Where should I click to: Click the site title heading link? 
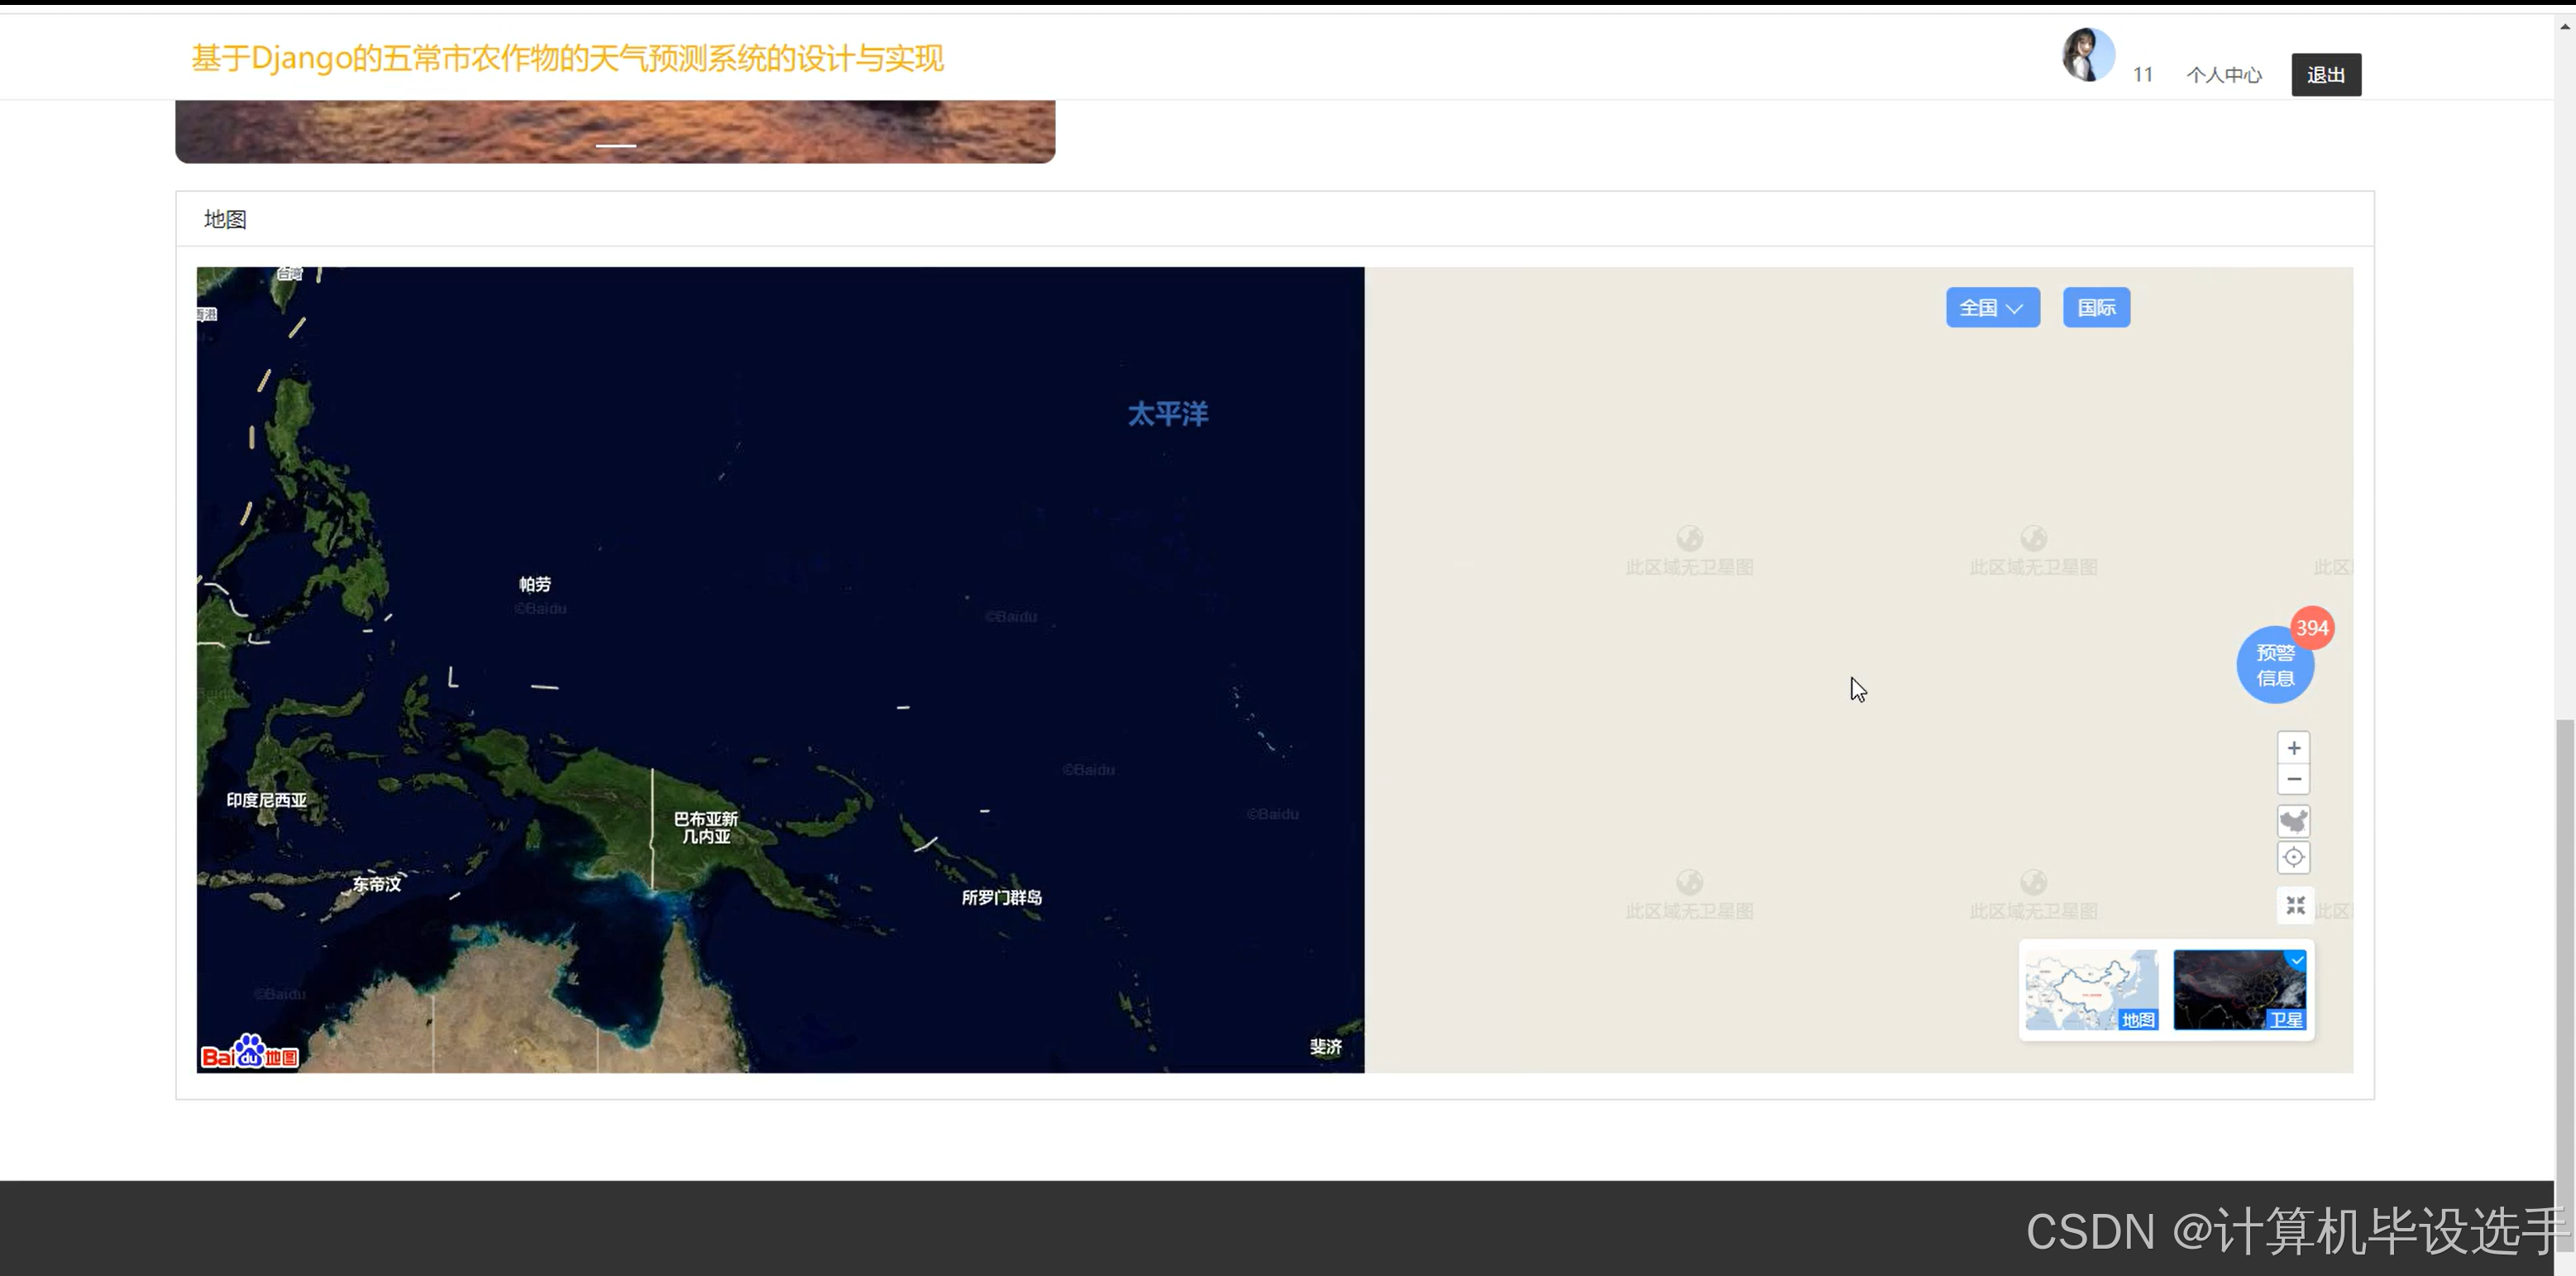[567, 58]
